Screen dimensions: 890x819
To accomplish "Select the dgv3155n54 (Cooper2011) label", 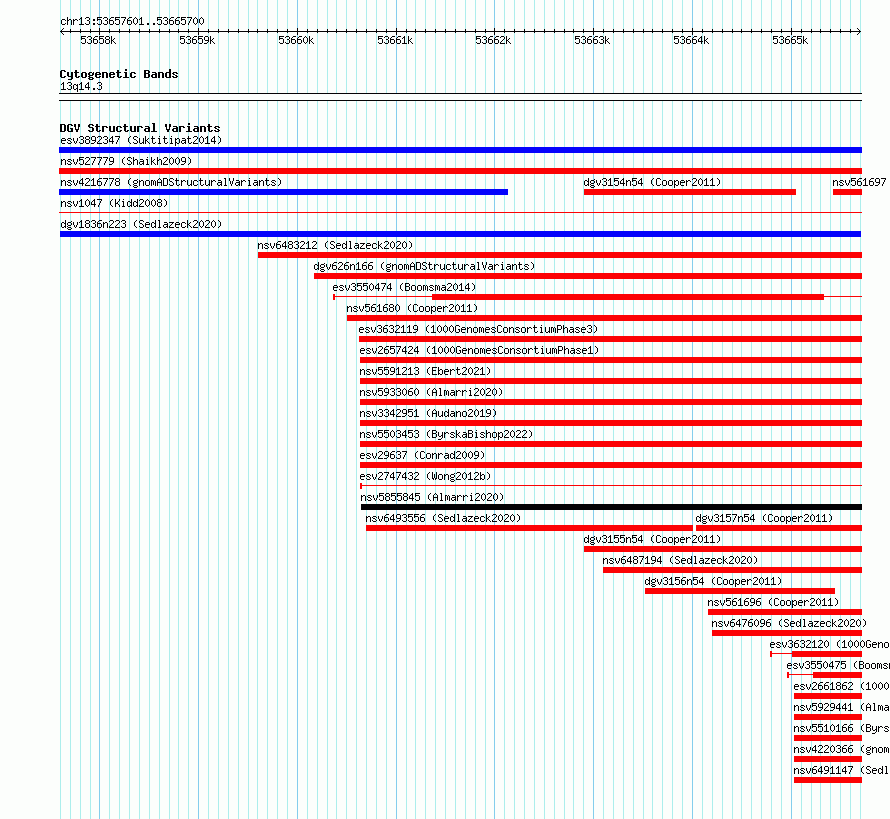I will tap(652, 539).
